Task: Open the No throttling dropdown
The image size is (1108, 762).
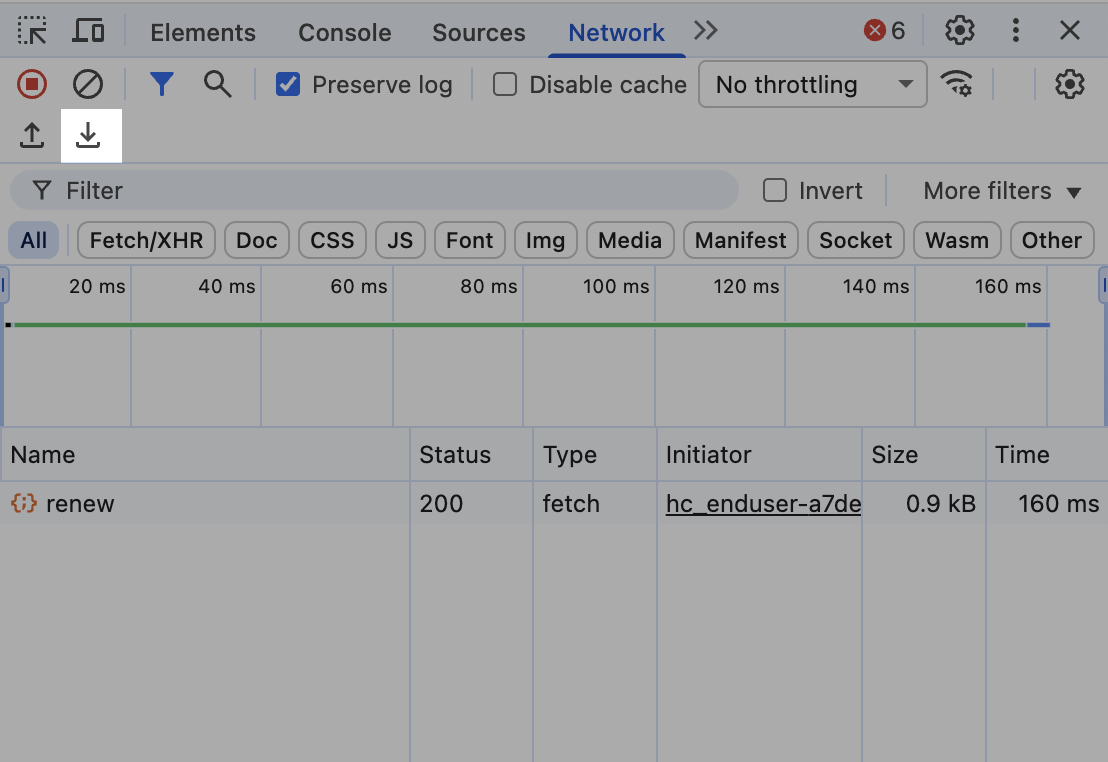Action: point(813,84)
